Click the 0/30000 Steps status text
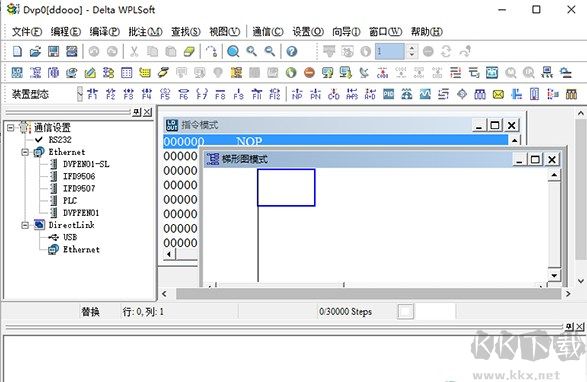The image size is (587, 382). click(346, 312)
